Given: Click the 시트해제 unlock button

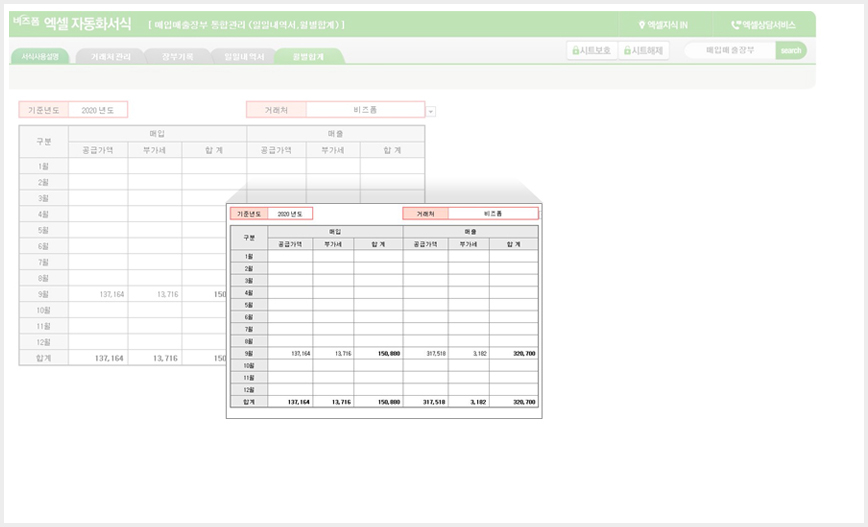Looking at the screenshot, I should pos(643,50).
